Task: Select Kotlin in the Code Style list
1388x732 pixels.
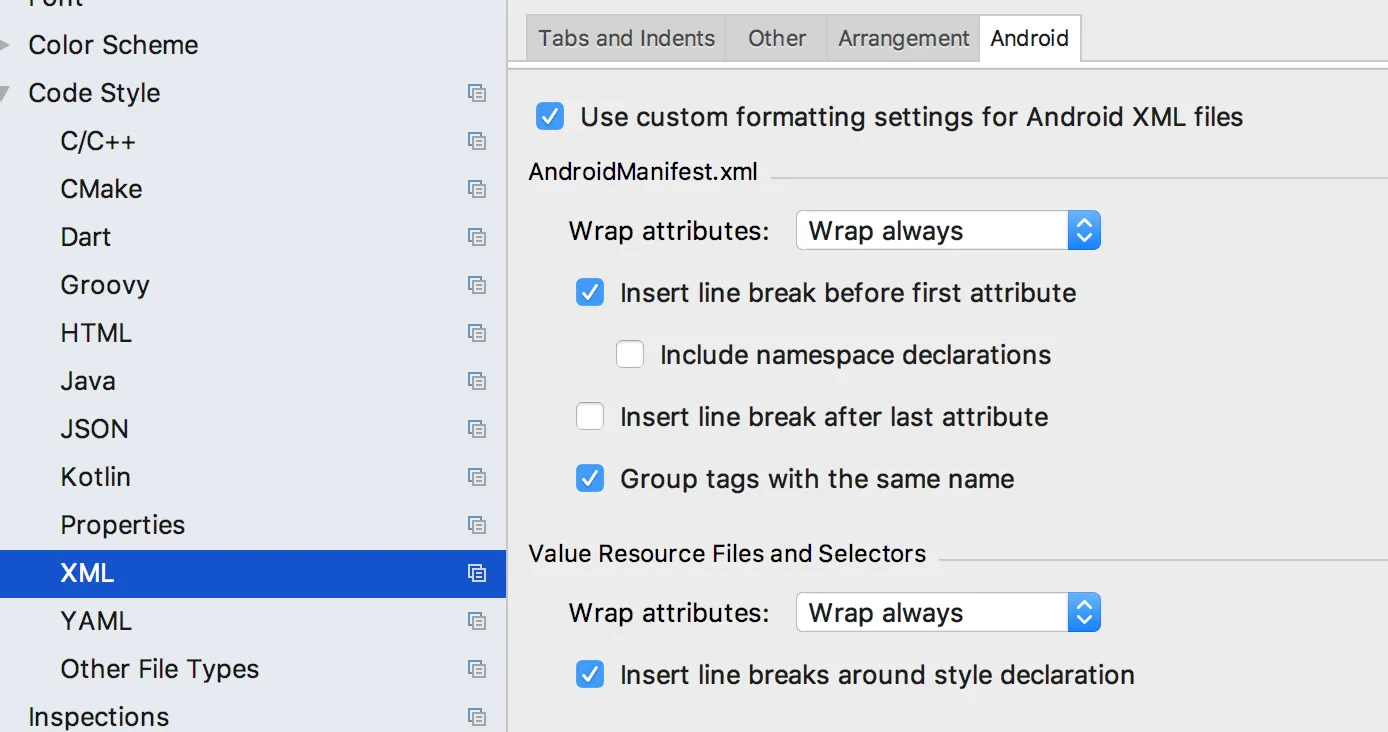Action: pos(95,477)
